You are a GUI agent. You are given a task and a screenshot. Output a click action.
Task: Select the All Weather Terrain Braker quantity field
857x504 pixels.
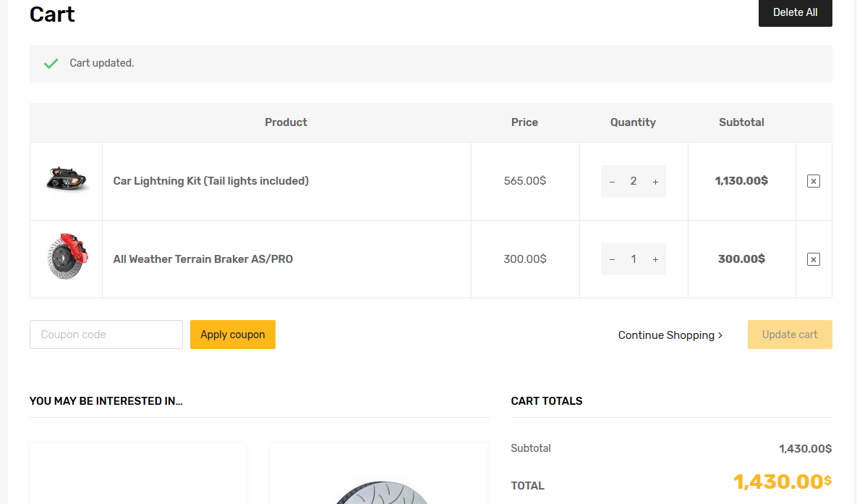(x=633, y=259)
